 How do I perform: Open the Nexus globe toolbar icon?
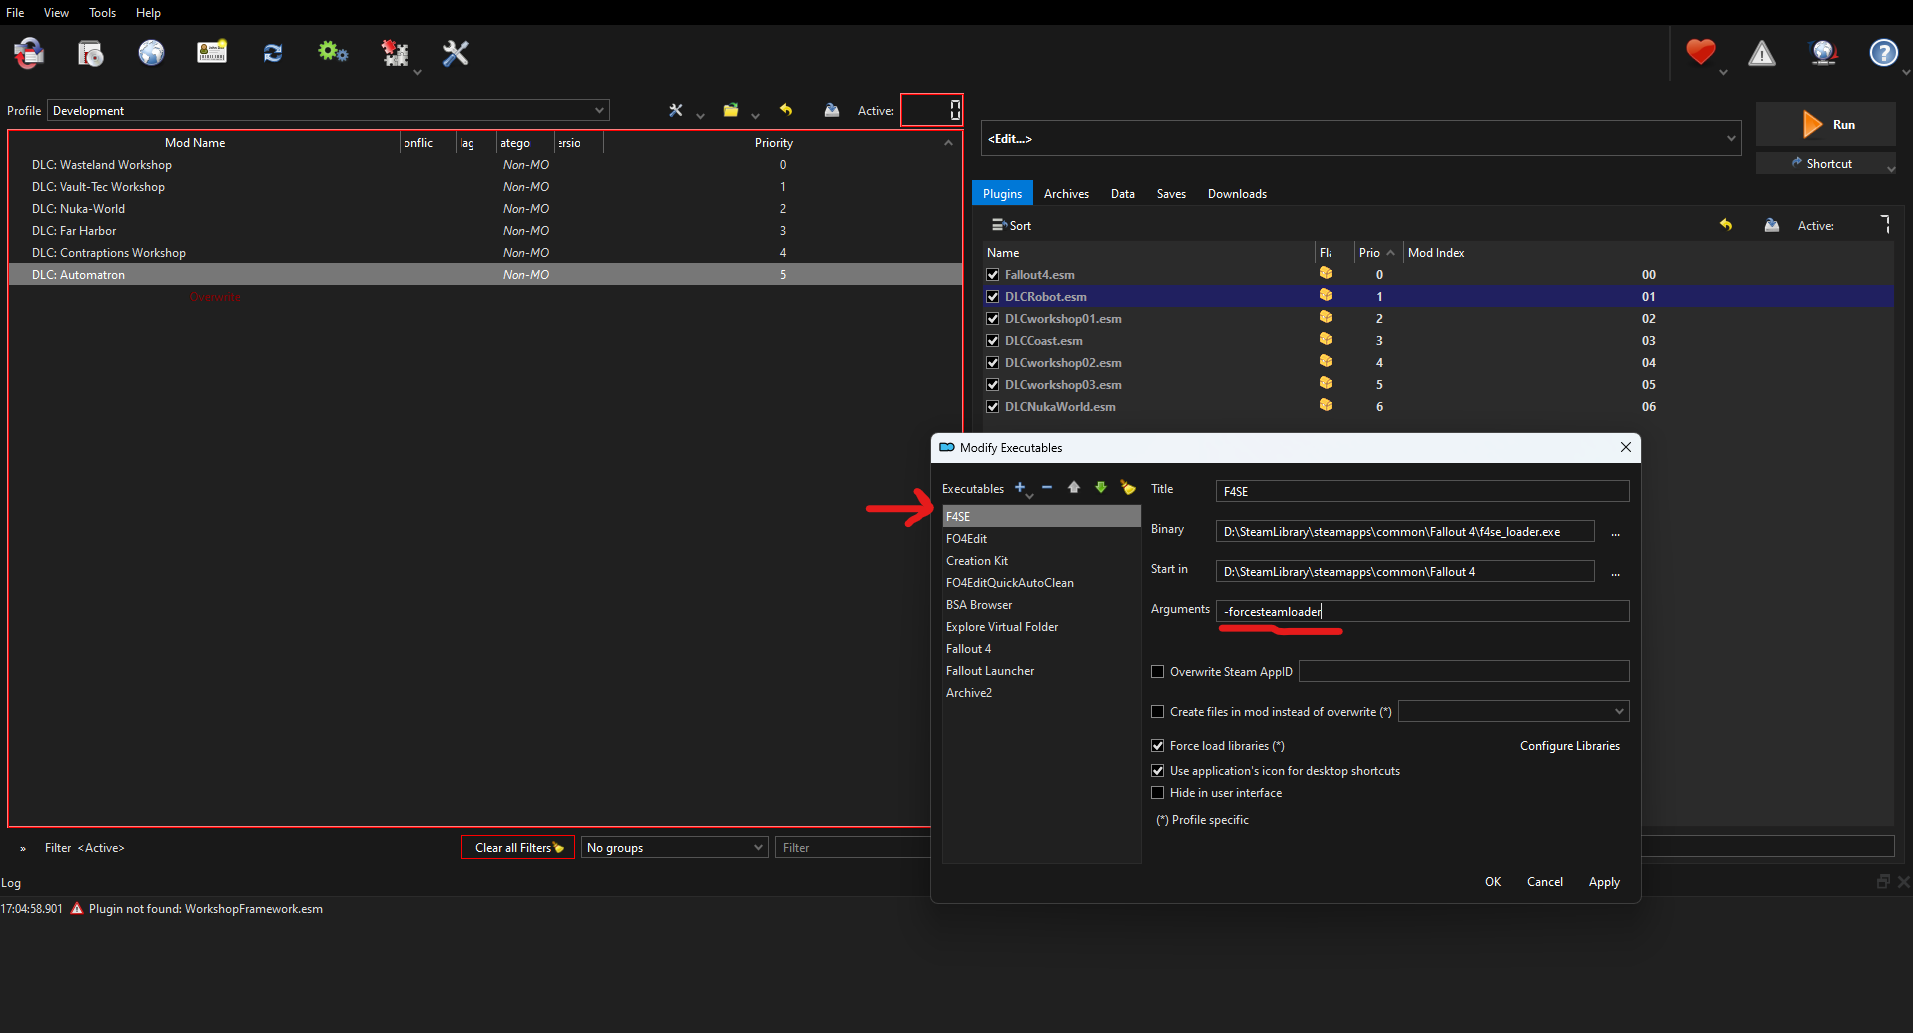tap(151, 53)
